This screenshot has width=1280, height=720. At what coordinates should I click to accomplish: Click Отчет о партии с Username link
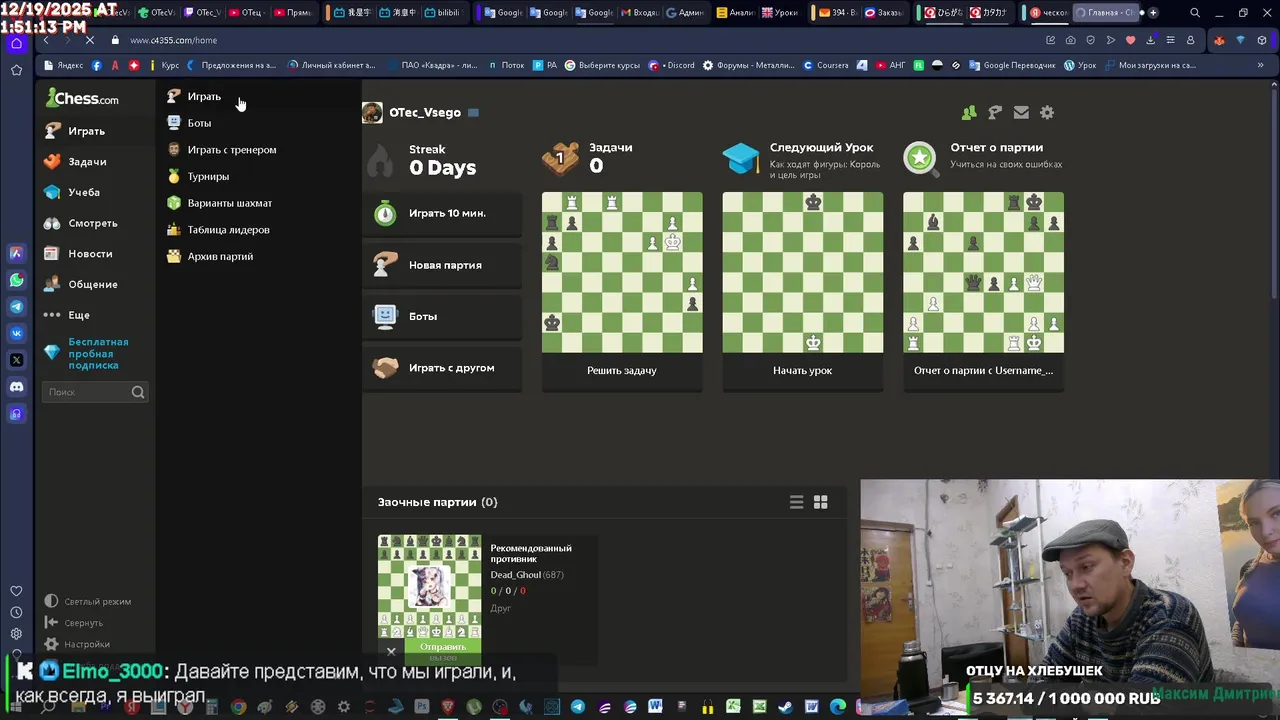(x=984, y=371)
